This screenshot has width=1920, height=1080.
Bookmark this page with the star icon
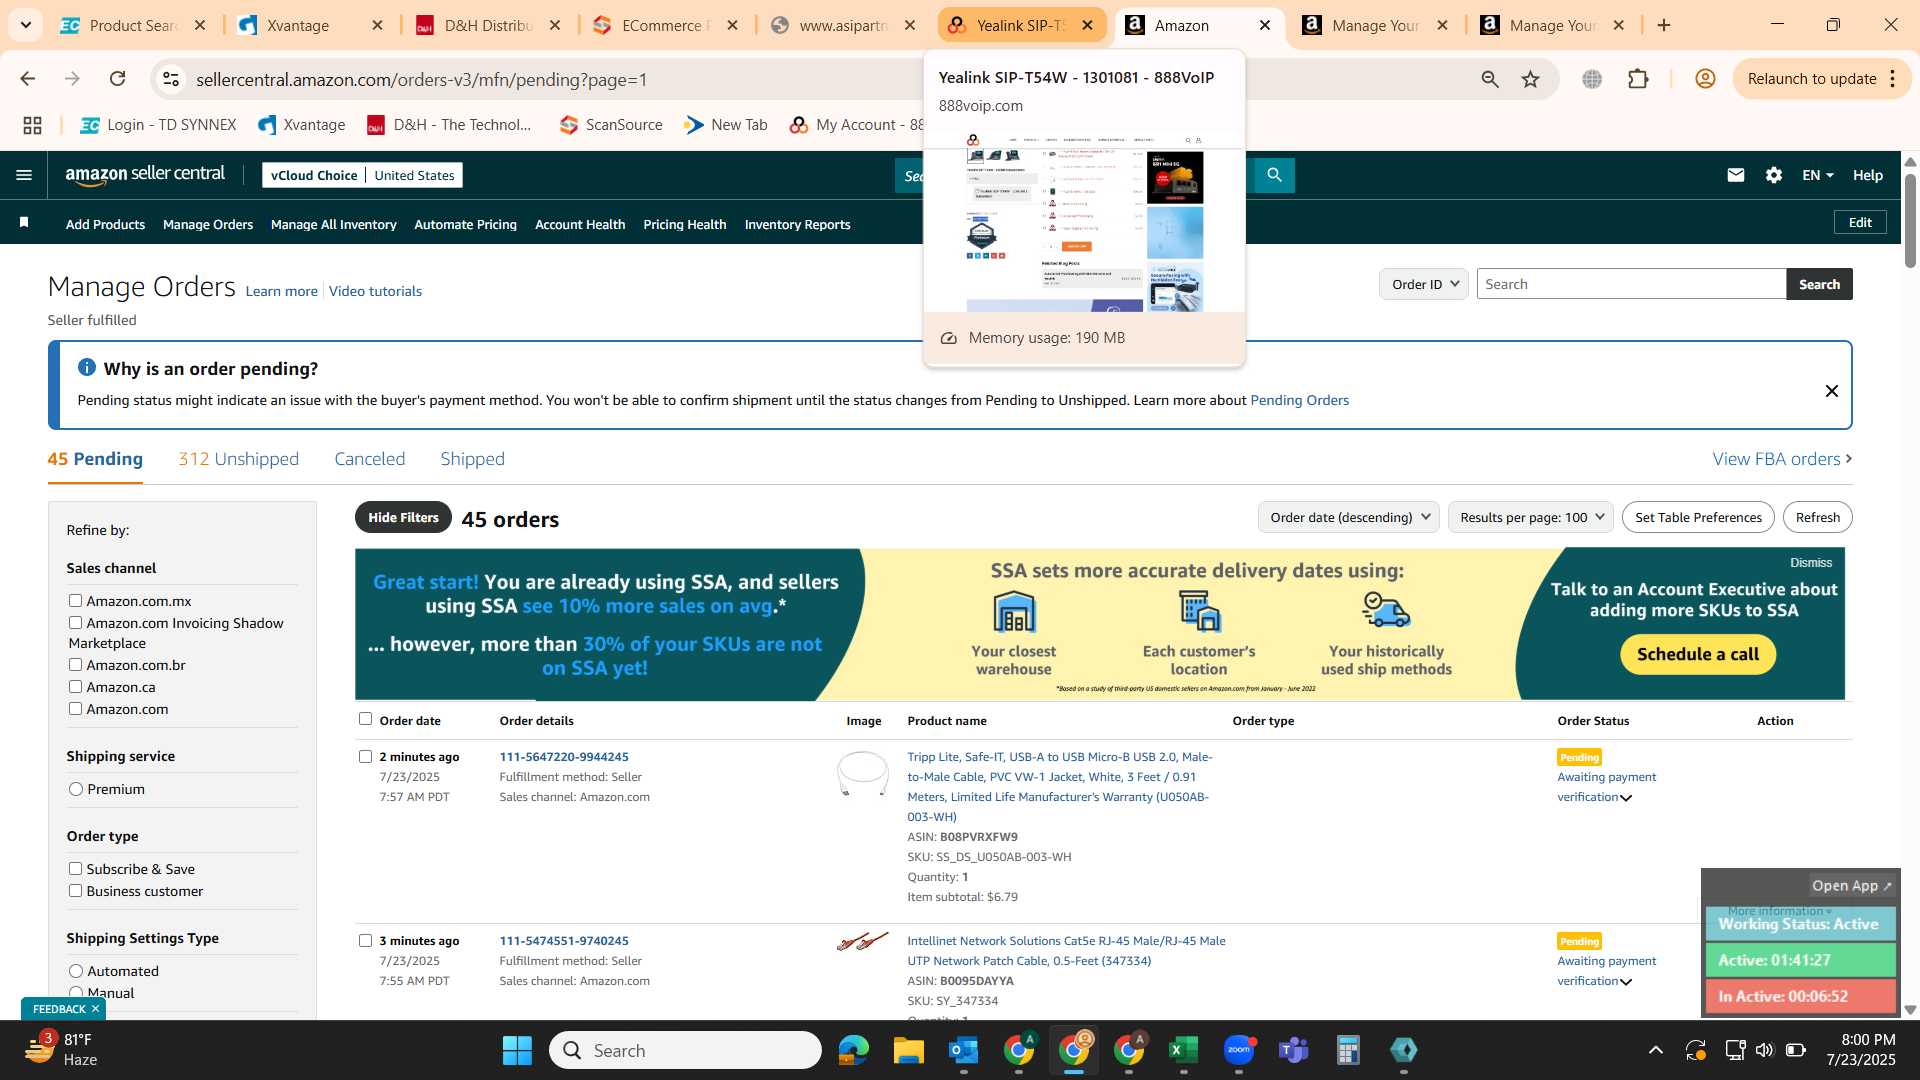(1530, 79)
